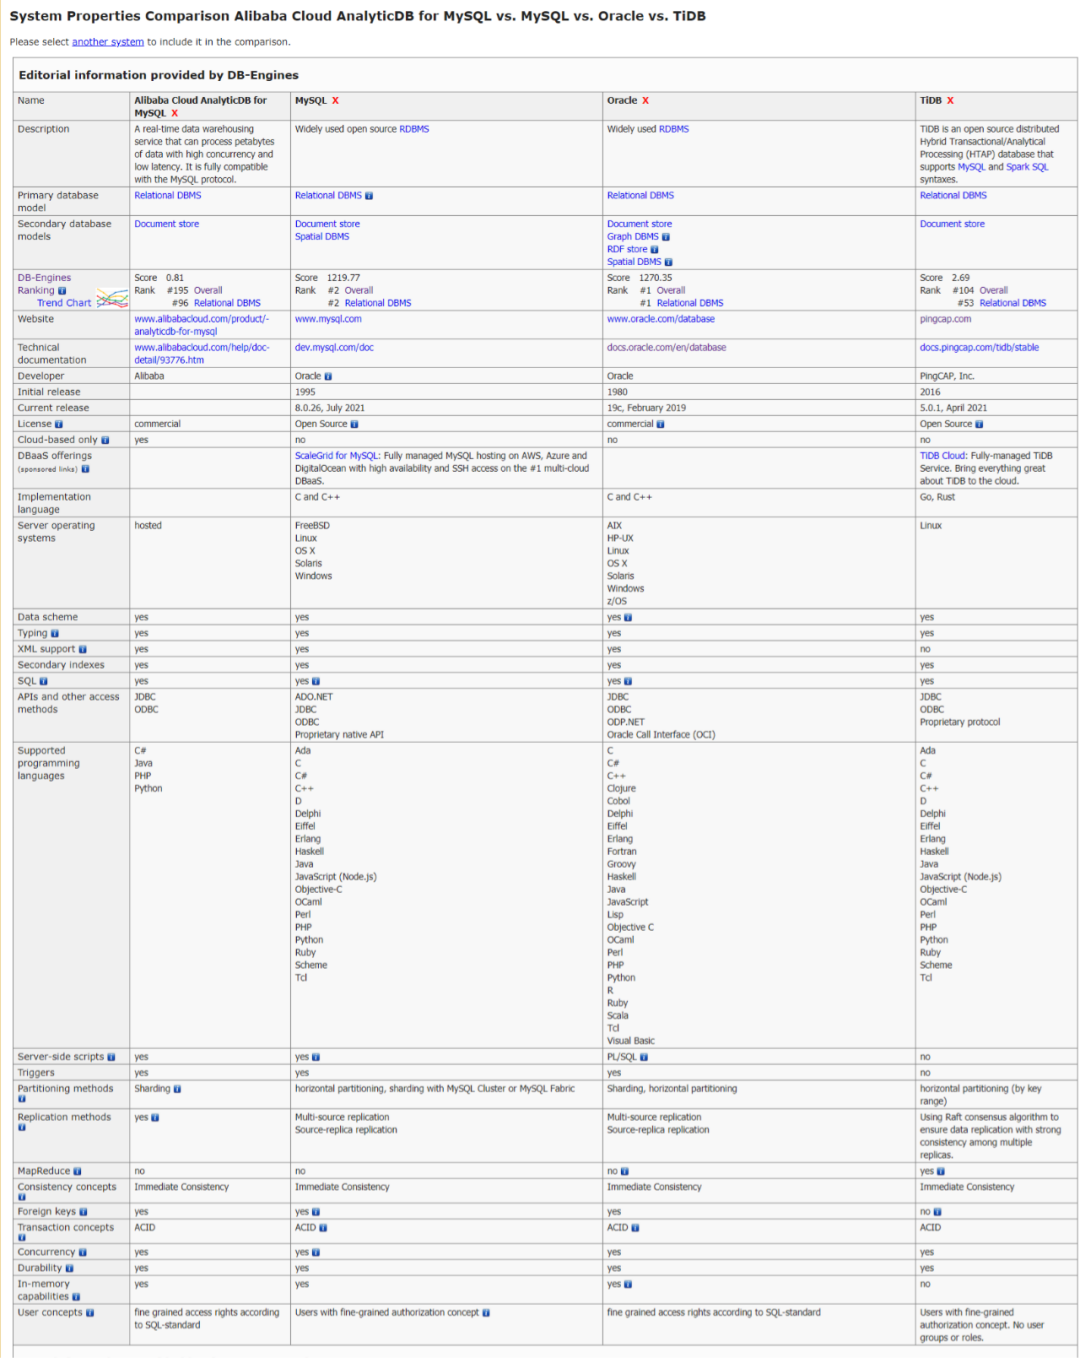This screenshot has width=1080, height=1358.
Task: Open TiDB's Document store link
Action: 952,224
